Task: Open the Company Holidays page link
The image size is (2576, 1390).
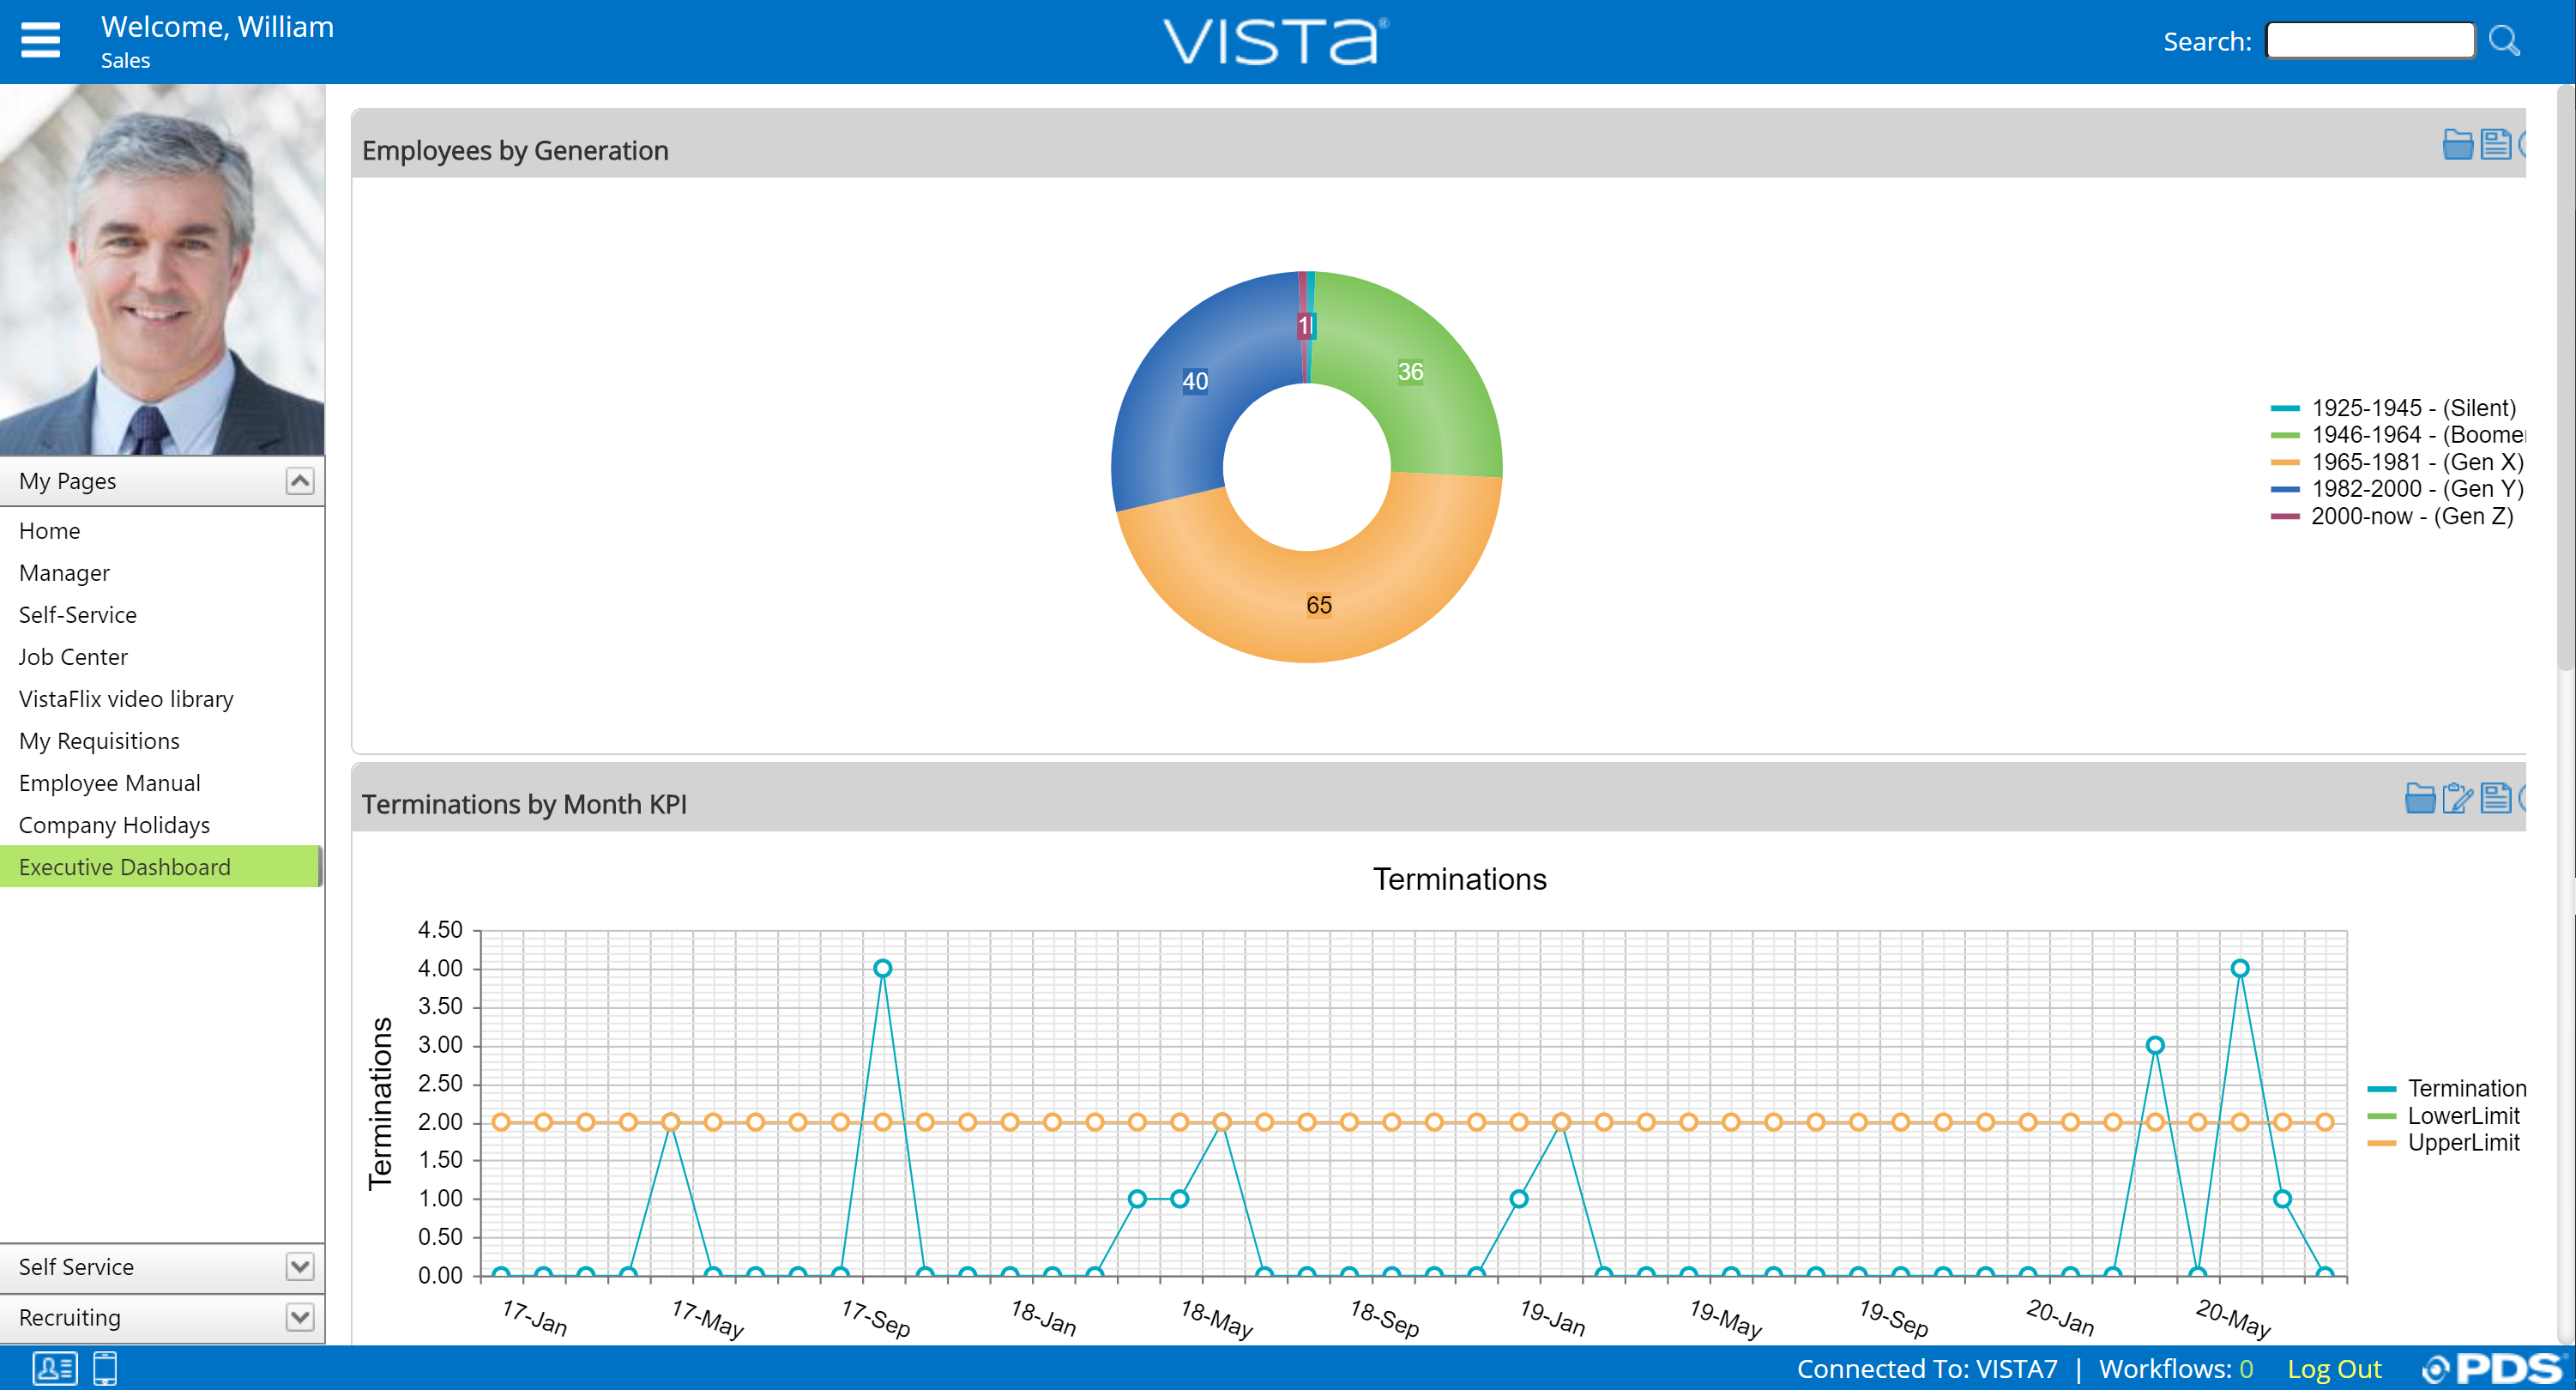Action: pos(114,825)
